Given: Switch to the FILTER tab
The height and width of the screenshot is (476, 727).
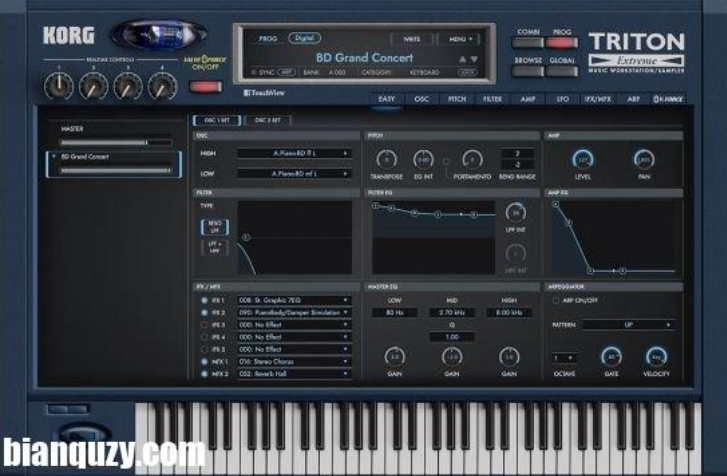Looking at the screenshot, I should (x=493, y=100).
